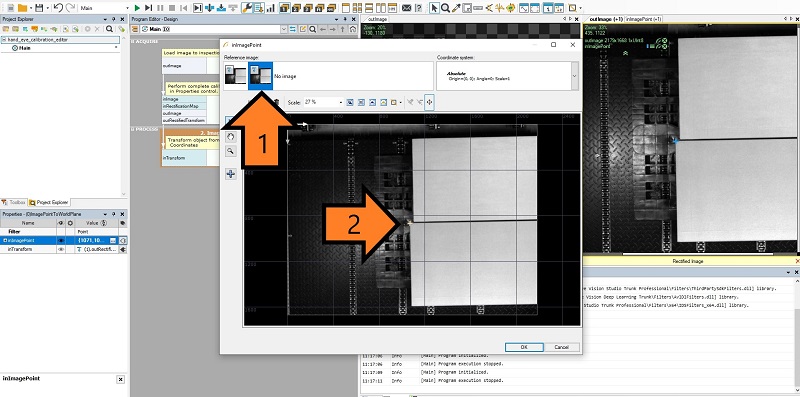Toggle eye visibility for inTransform property
The height and width of the screenshot is (397, 800).
[61, 250]
